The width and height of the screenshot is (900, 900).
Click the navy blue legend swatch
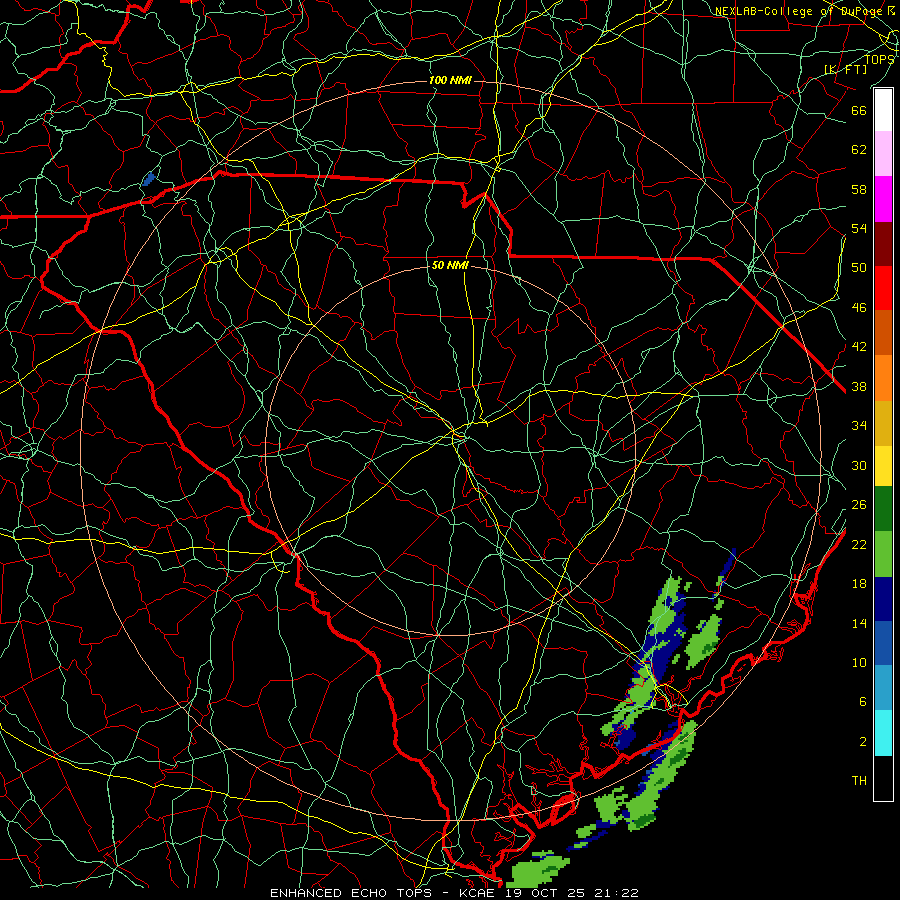coord(883,599)
